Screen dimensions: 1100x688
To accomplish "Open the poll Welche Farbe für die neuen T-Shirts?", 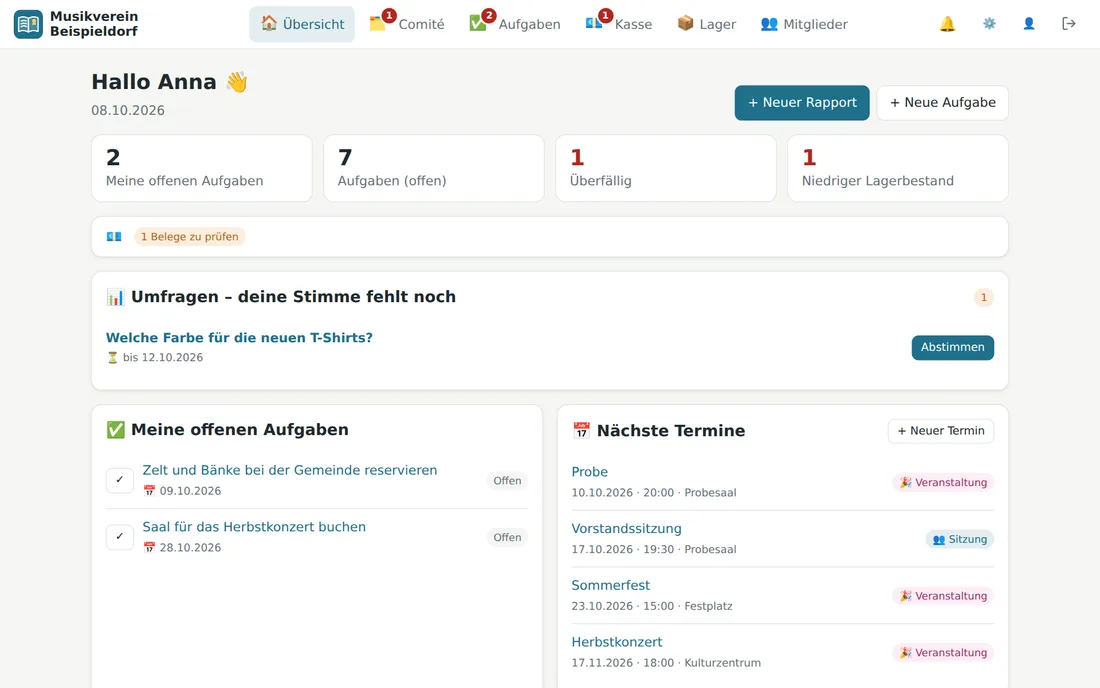I will coord(239,337).
